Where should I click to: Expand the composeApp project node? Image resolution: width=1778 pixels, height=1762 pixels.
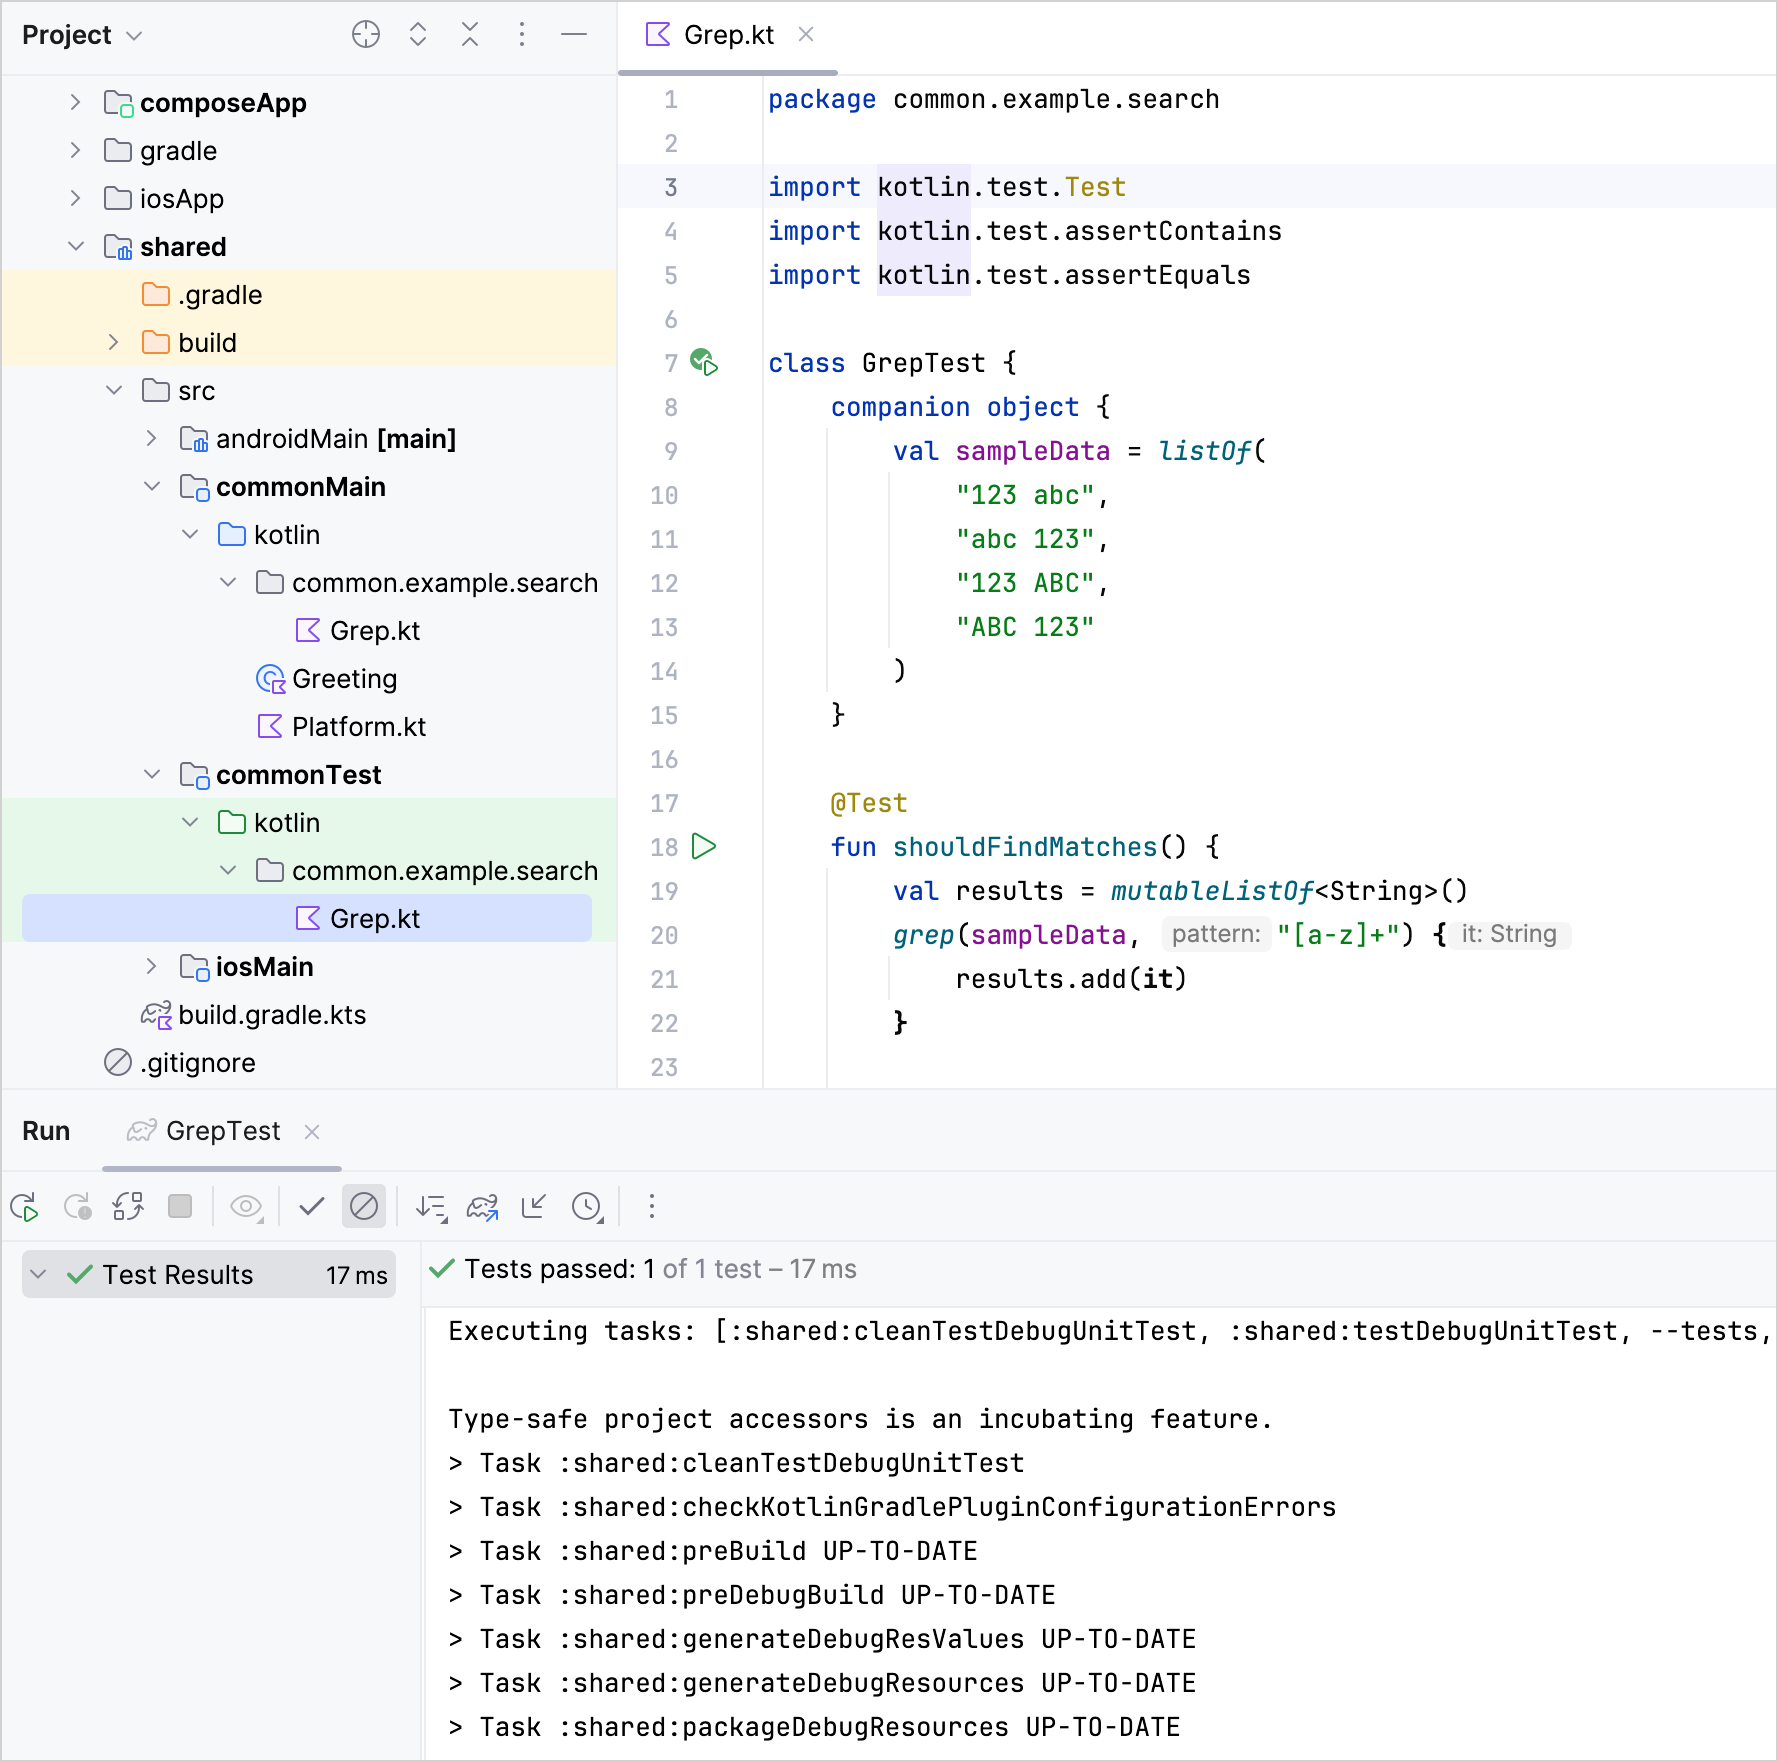[77, 102]
